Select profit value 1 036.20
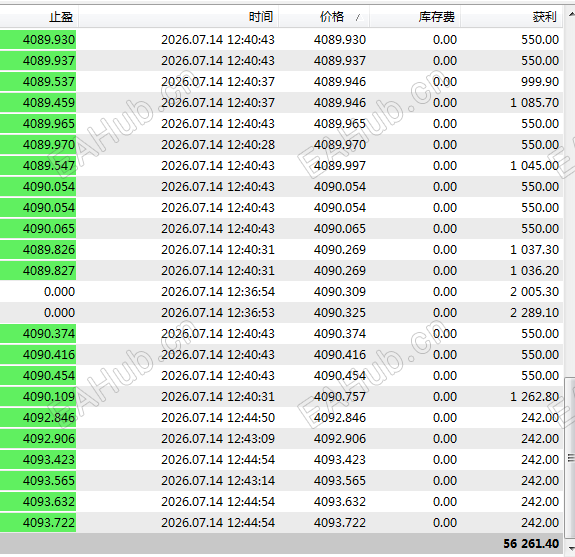The image size is (575, 557). point(535,271)
